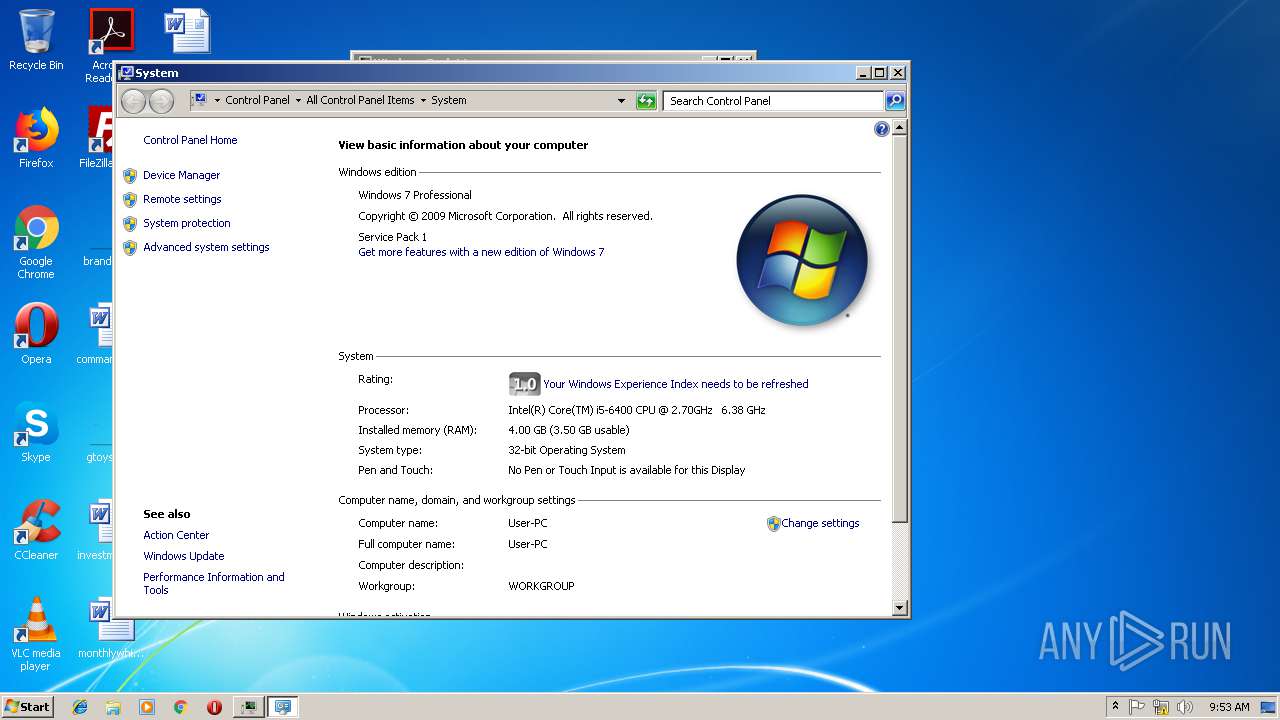Screen dimensions: 1280x720
Task: Click the Chrome icon on the taskbar
Action: click(x=180, y=707)
